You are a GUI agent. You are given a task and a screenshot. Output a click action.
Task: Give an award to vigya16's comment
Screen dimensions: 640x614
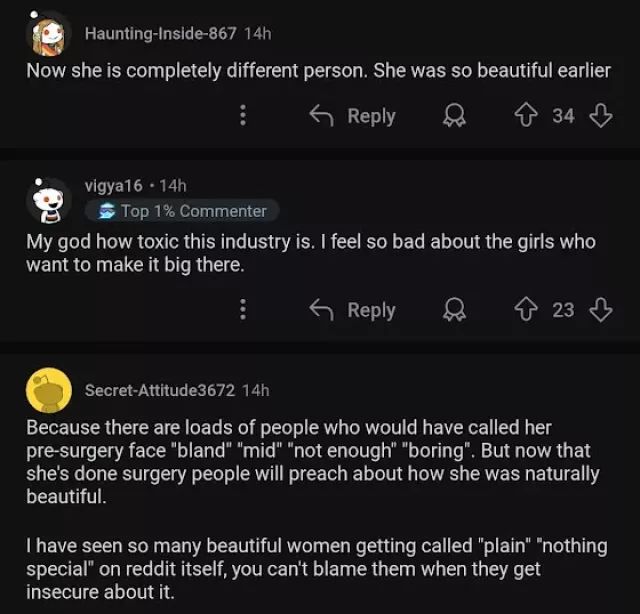pos(454,310)
